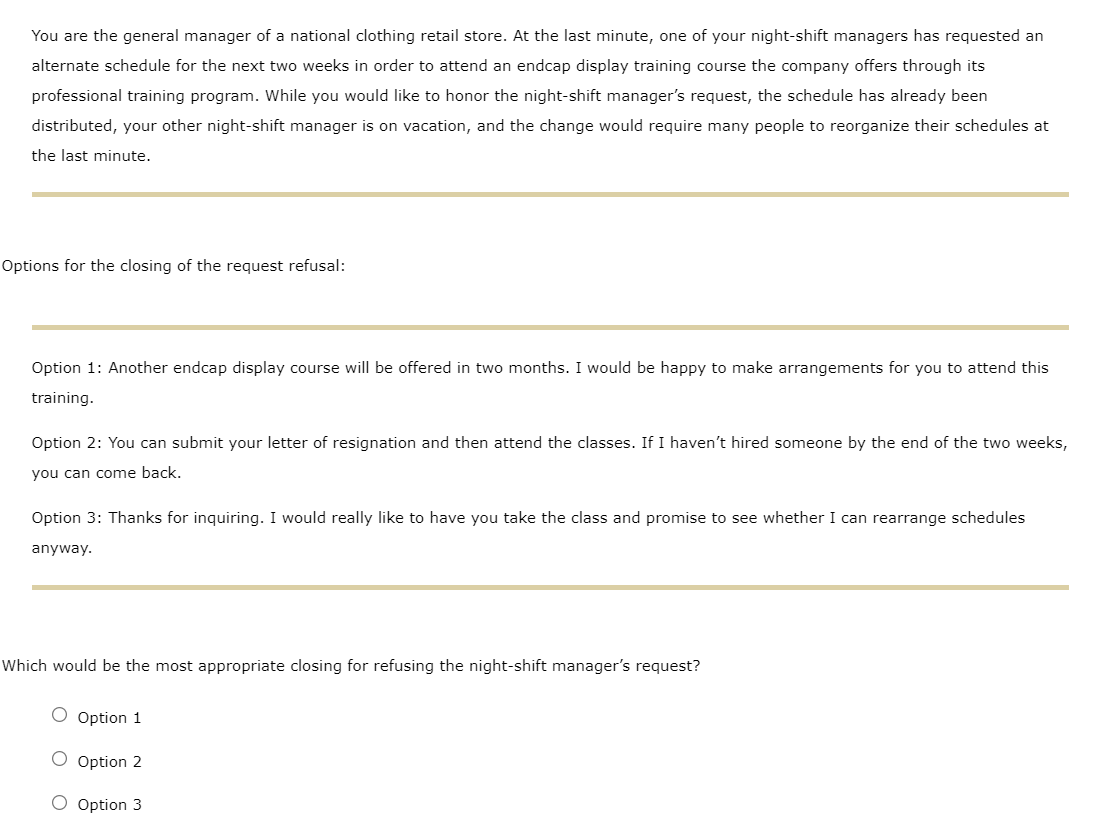
Task: Click the Option 2 answer text block
Action: pyautogui.click(x=550, y=457)
